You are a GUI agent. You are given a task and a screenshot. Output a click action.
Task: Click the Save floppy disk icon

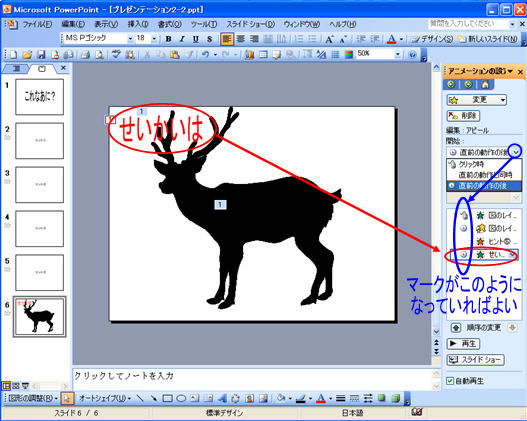pos(41,54)
